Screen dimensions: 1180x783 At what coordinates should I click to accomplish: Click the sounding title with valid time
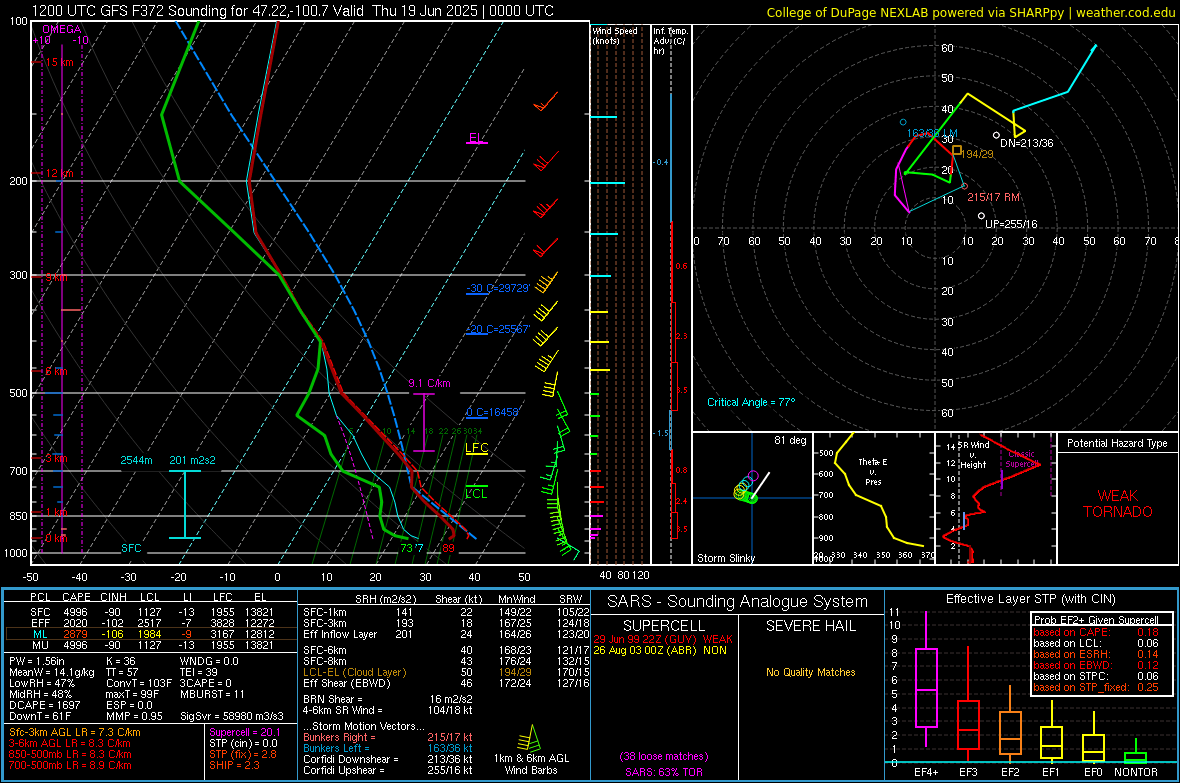tap(293, 11)
